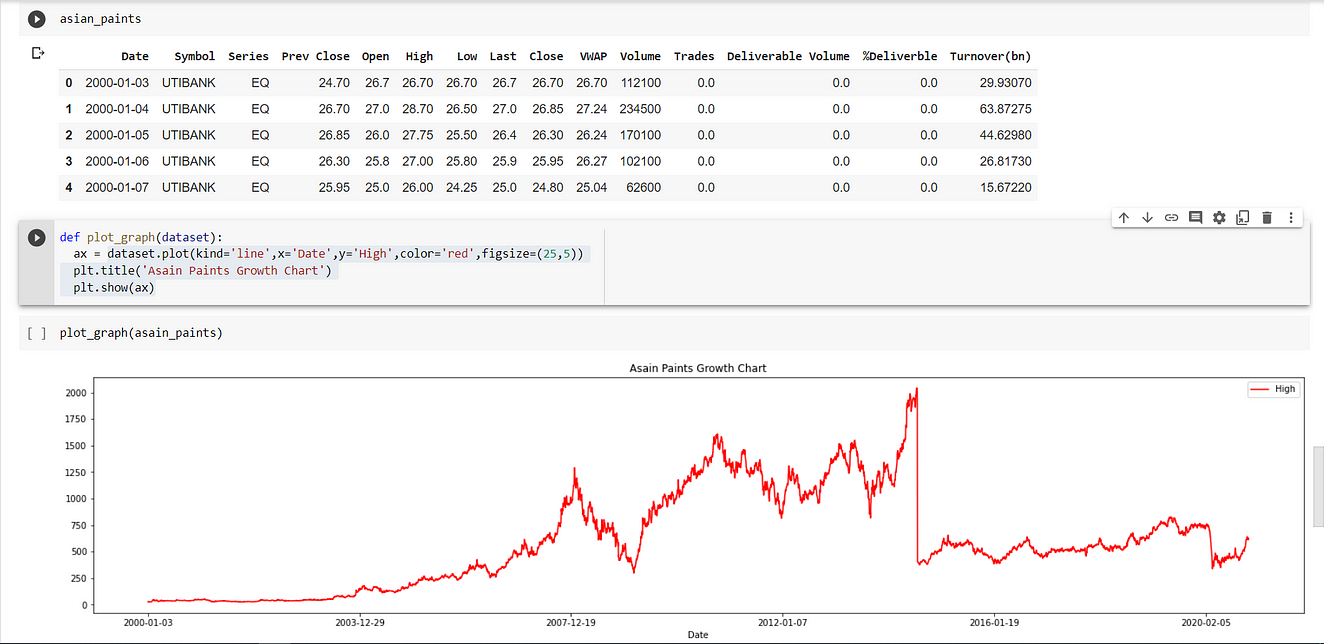Click the 'Deliverable Volume' column header
The width and height of the screenshot is (1324, 644).
point(788,57)
